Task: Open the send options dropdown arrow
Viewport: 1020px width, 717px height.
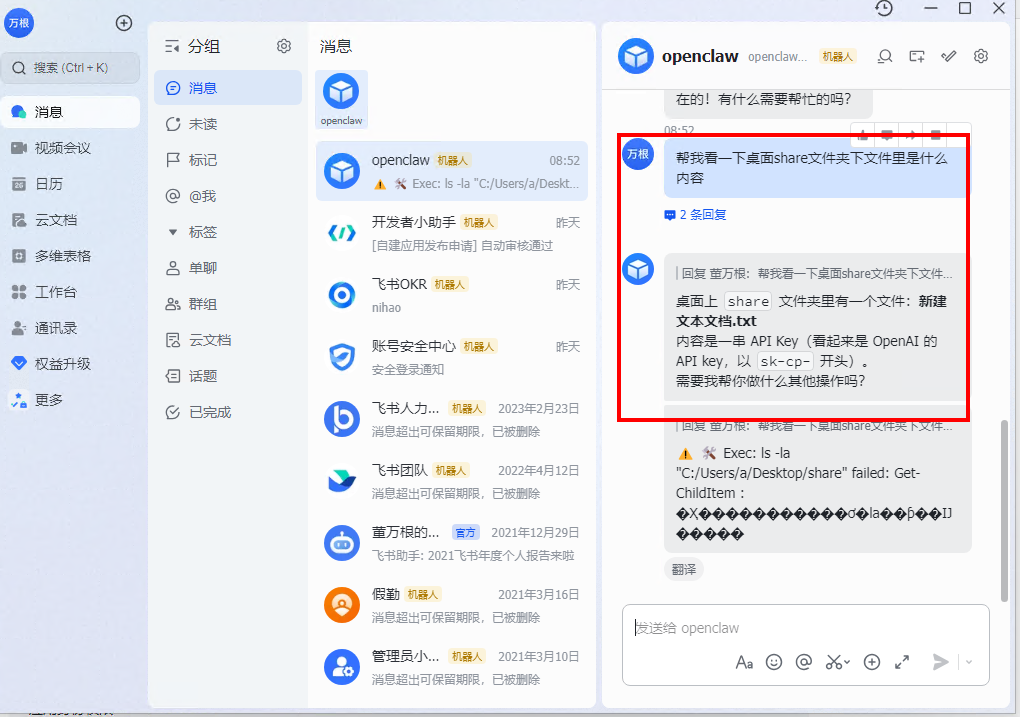Action: tap(969, 662)
